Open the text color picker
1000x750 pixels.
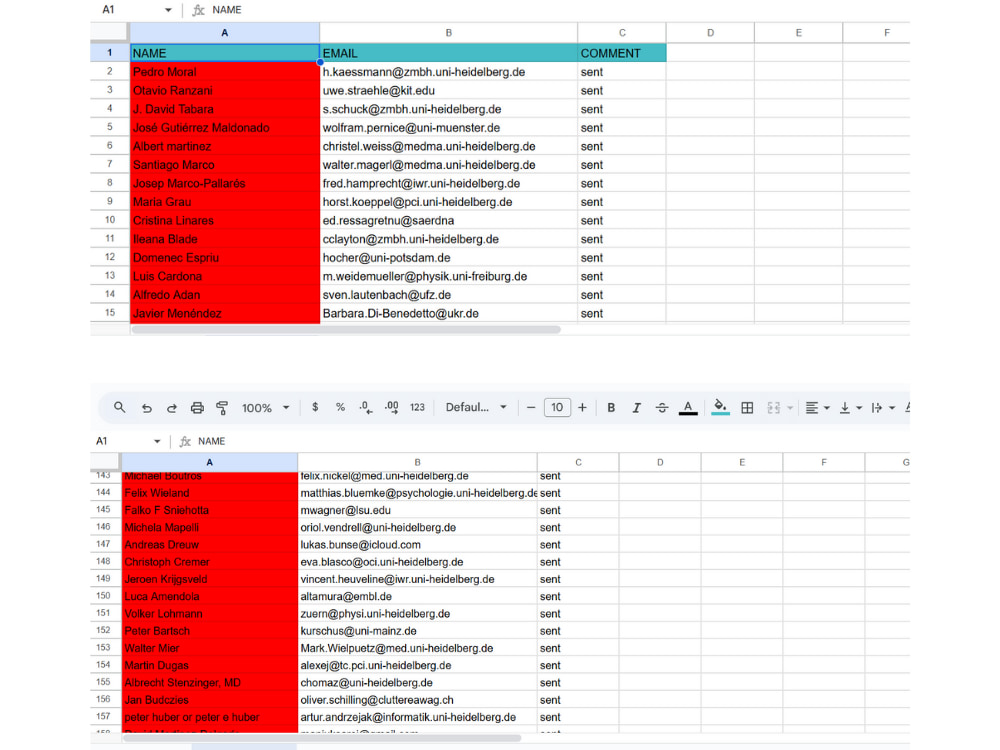688,408
